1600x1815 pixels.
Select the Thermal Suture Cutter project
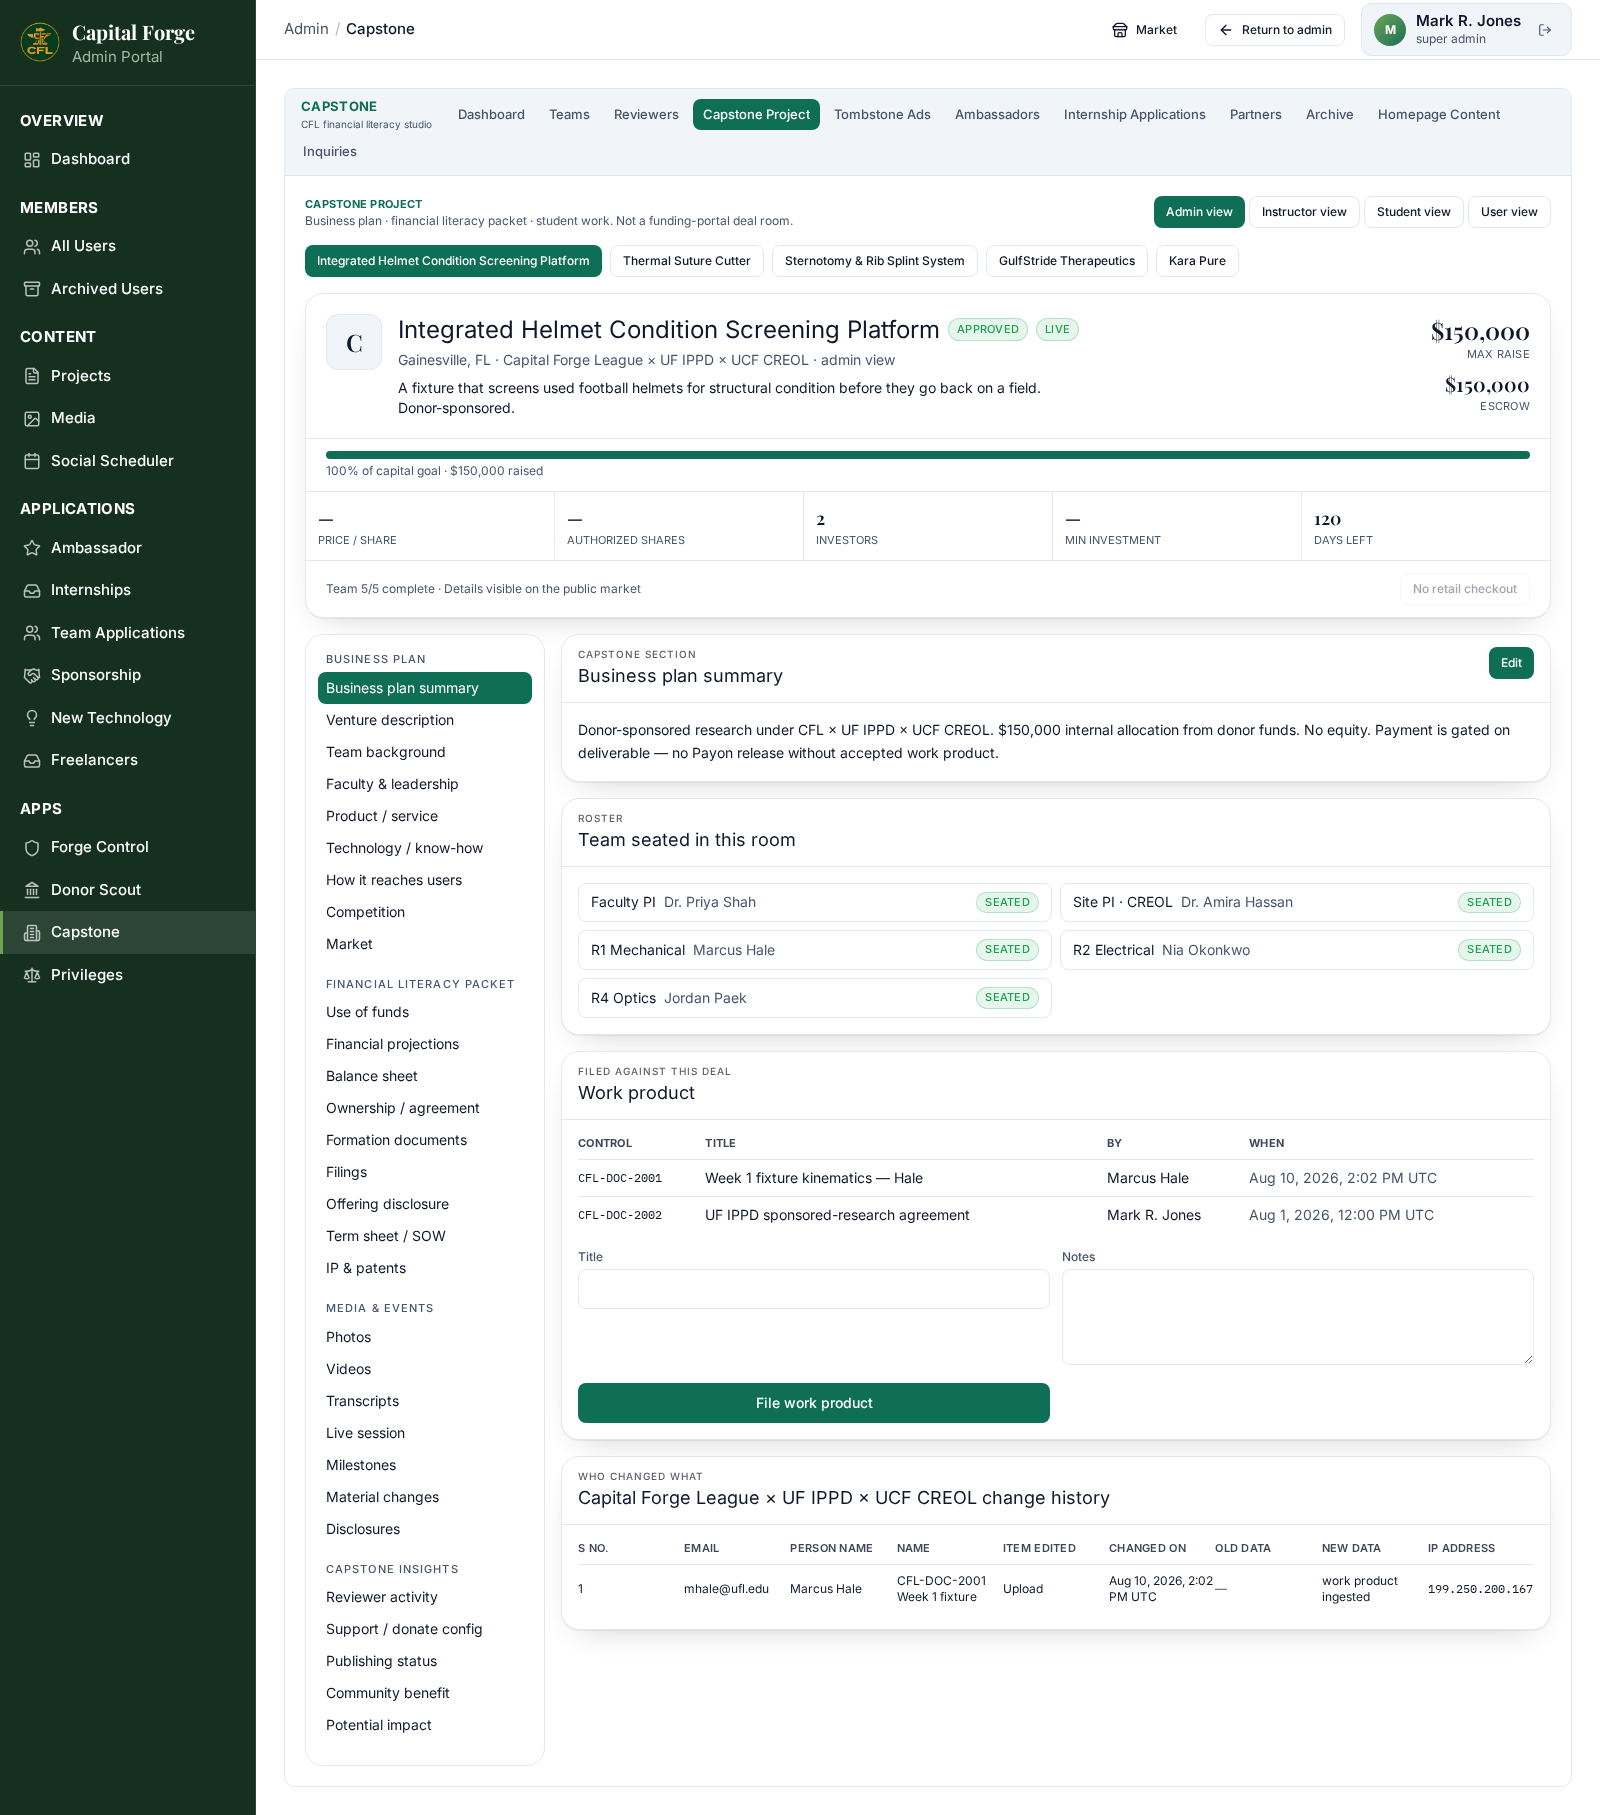coord(687,261)
